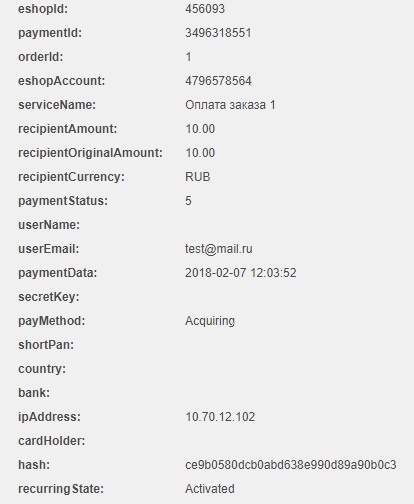Click the ipAddress value 10.70.12.102
Viewport: 414px width, 504px height.
(220, 417)
